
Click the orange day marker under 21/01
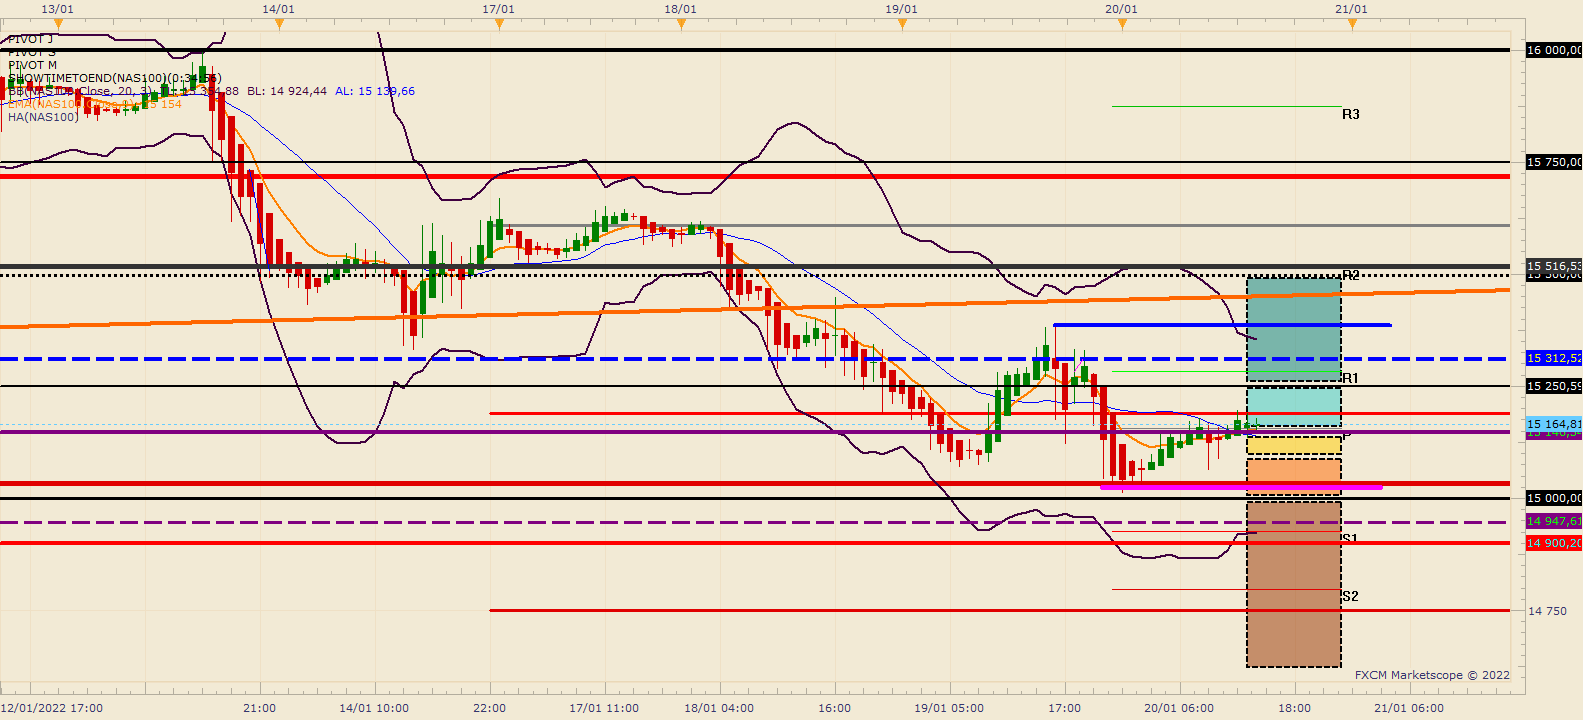point(1352,23)
